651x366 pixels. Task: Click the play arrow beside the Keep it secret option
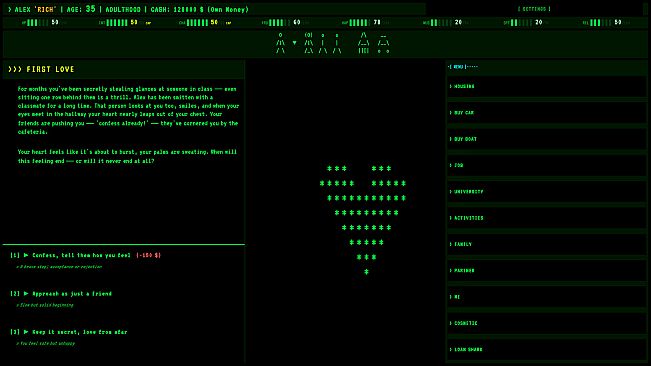(26, 332)
